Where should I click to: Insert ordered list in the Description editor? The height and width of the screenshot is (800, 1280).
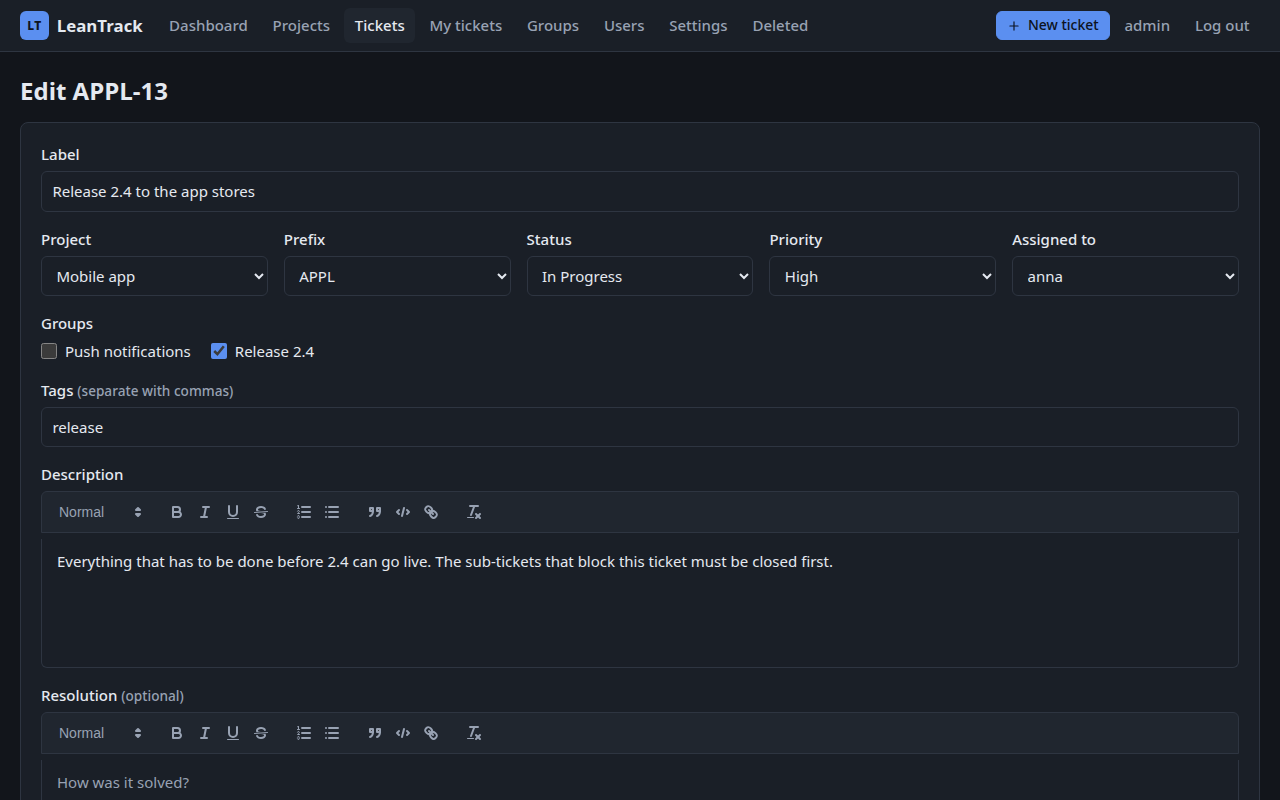pyautogui.click(x=304, y=512)
